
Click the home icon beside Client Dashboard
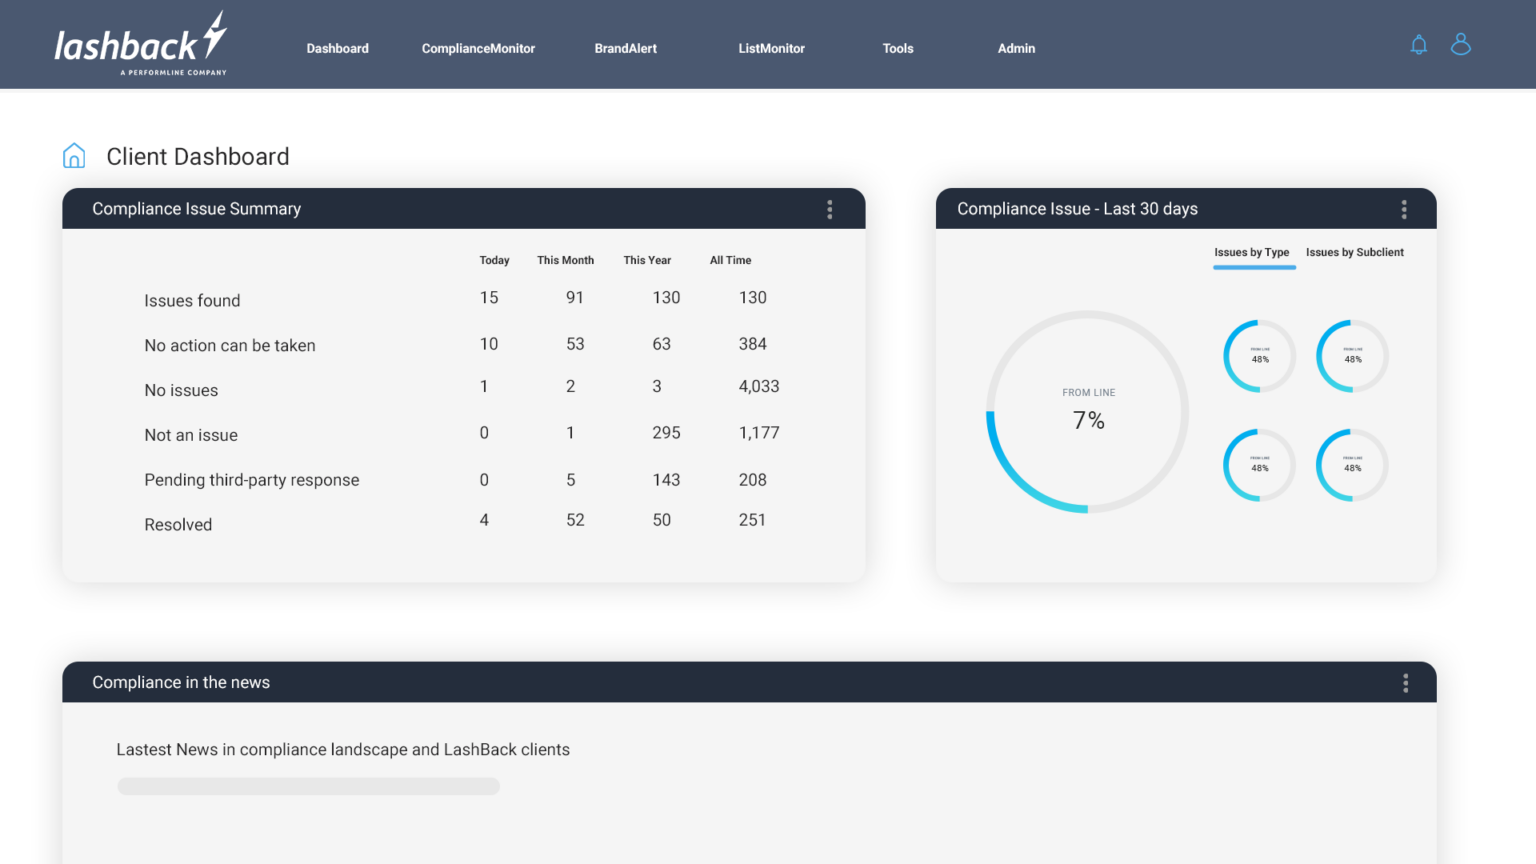pos(73,155)
